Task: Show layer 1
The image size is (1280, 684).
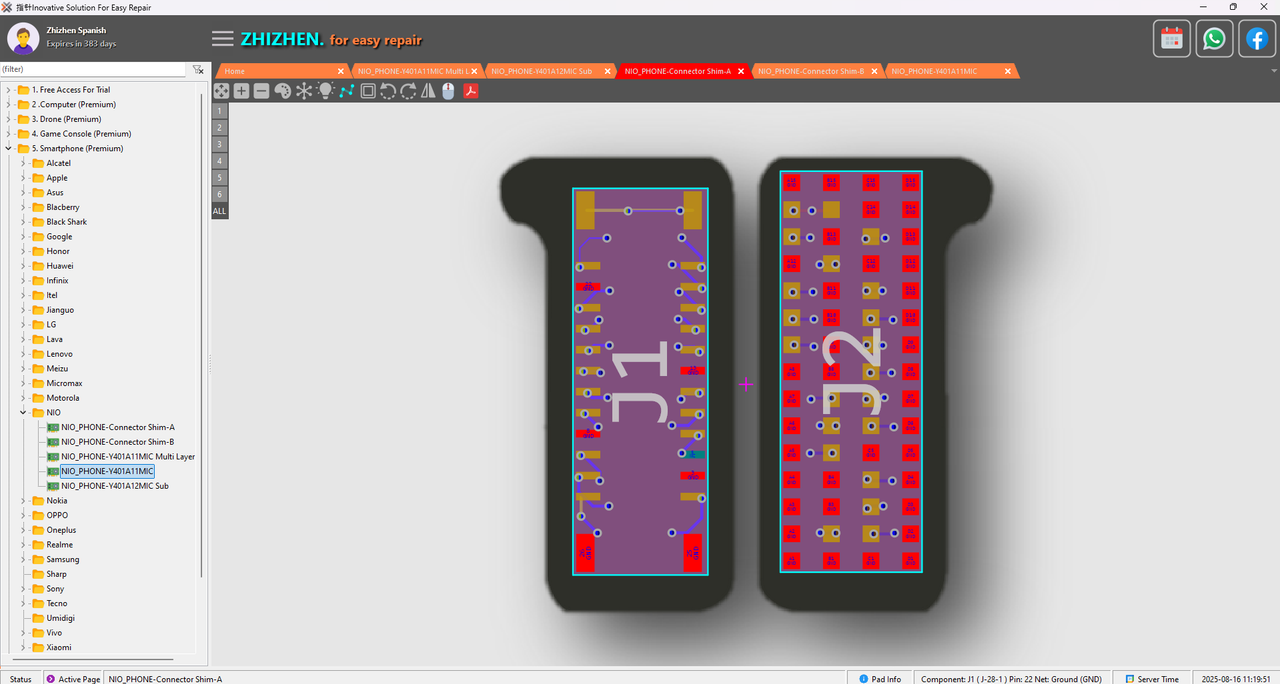Action: [x=220, y=110]
